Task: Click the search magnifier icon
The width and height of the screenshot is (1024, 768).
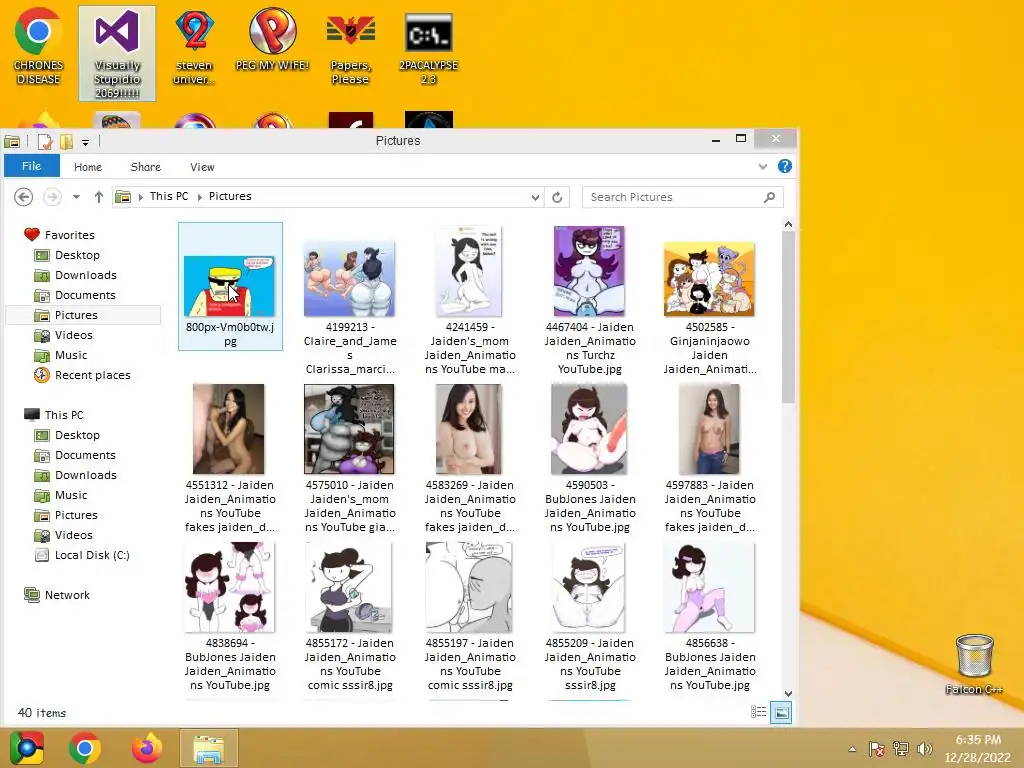Action: coord(769,197)
